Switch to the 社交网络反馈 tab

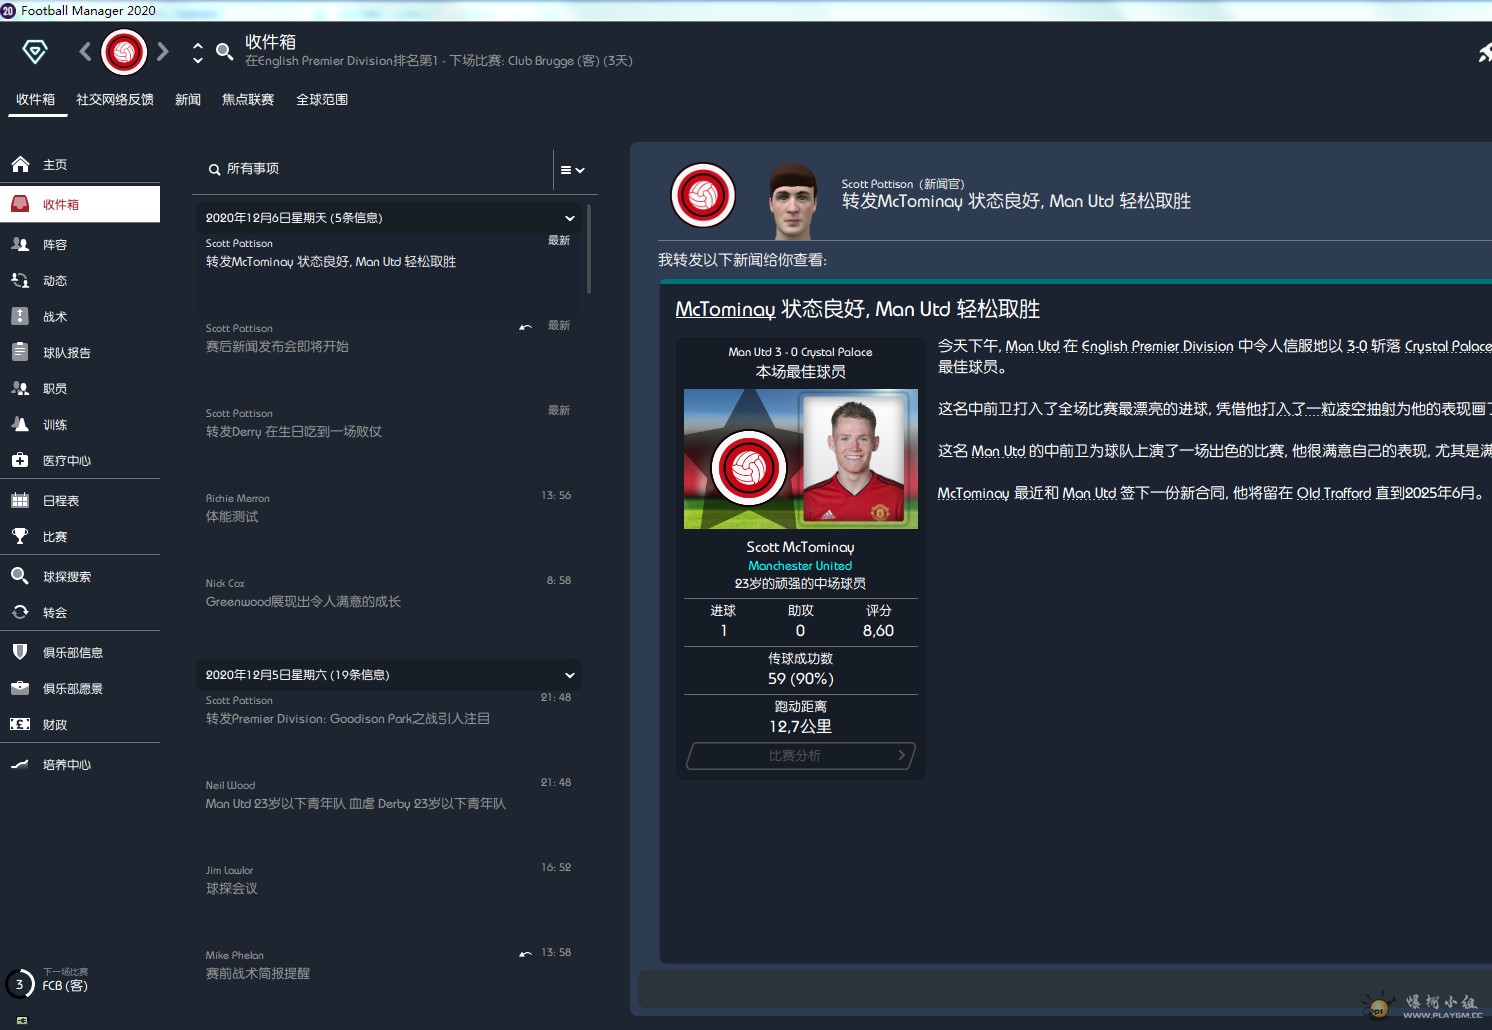coord(115,99)
